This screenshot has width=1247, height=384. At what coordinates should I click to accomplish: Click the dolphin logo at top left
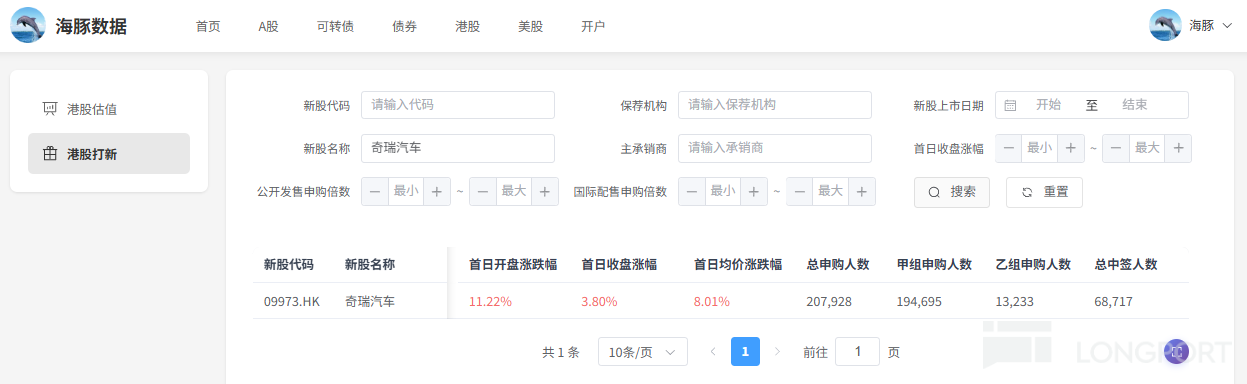[28, 25]
